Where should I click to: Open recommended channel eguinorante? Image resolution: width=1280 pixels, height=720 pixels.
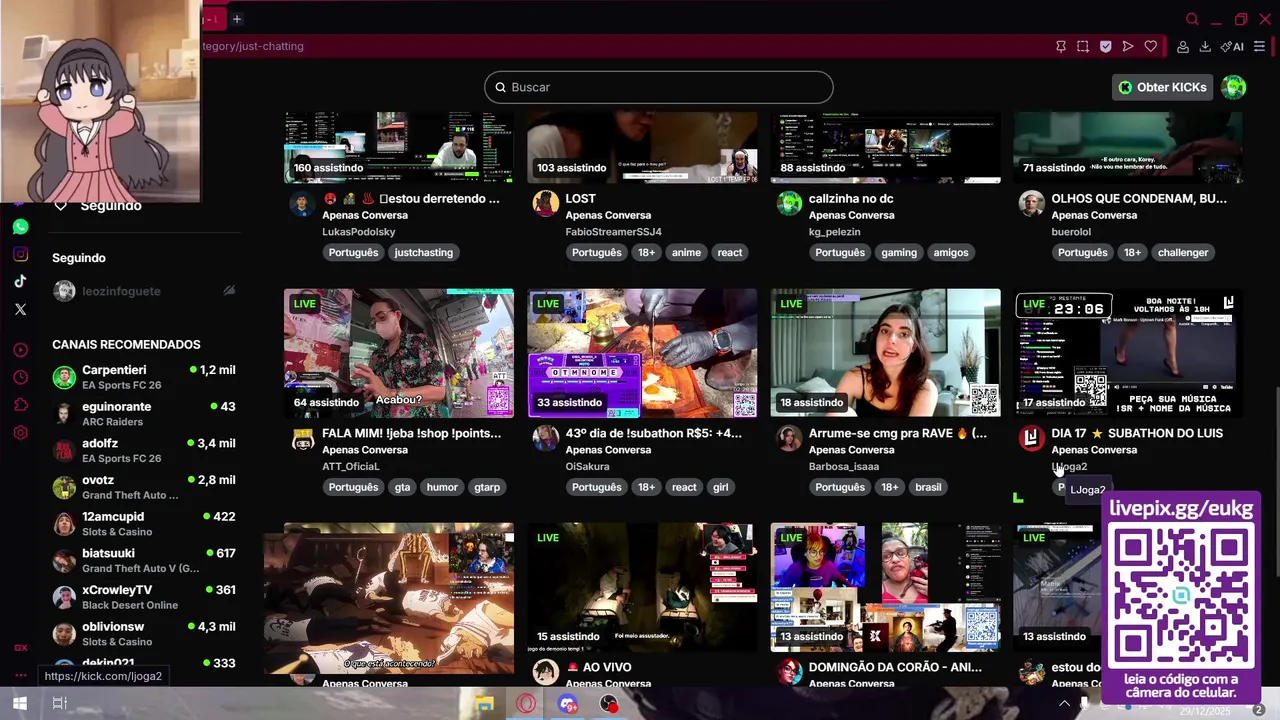coord(144,414)
